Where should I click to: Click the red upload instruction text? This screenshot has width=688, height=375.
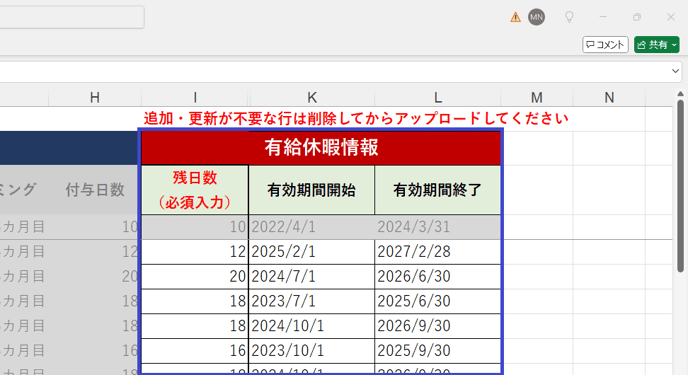point(356,118)
